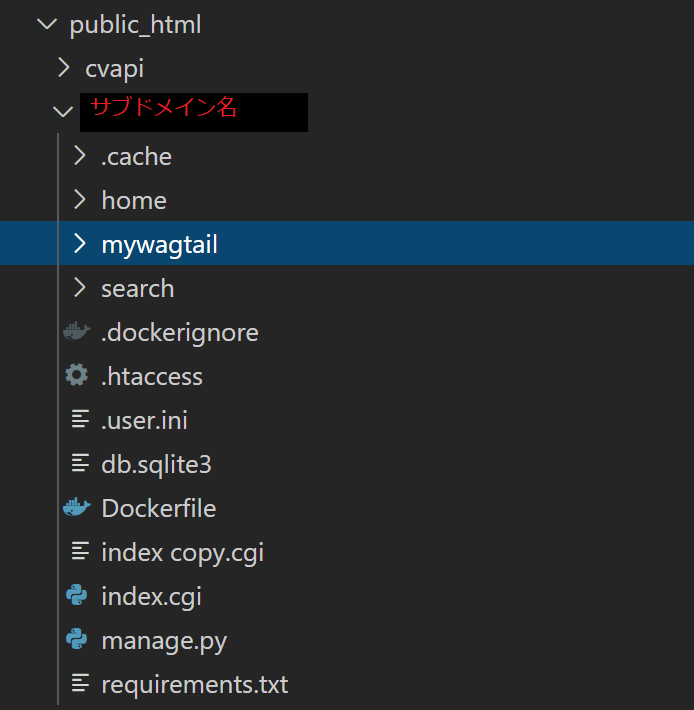Expand the search folder arrow
This screenshot has height=710, width=694.
tap(80, 288)
